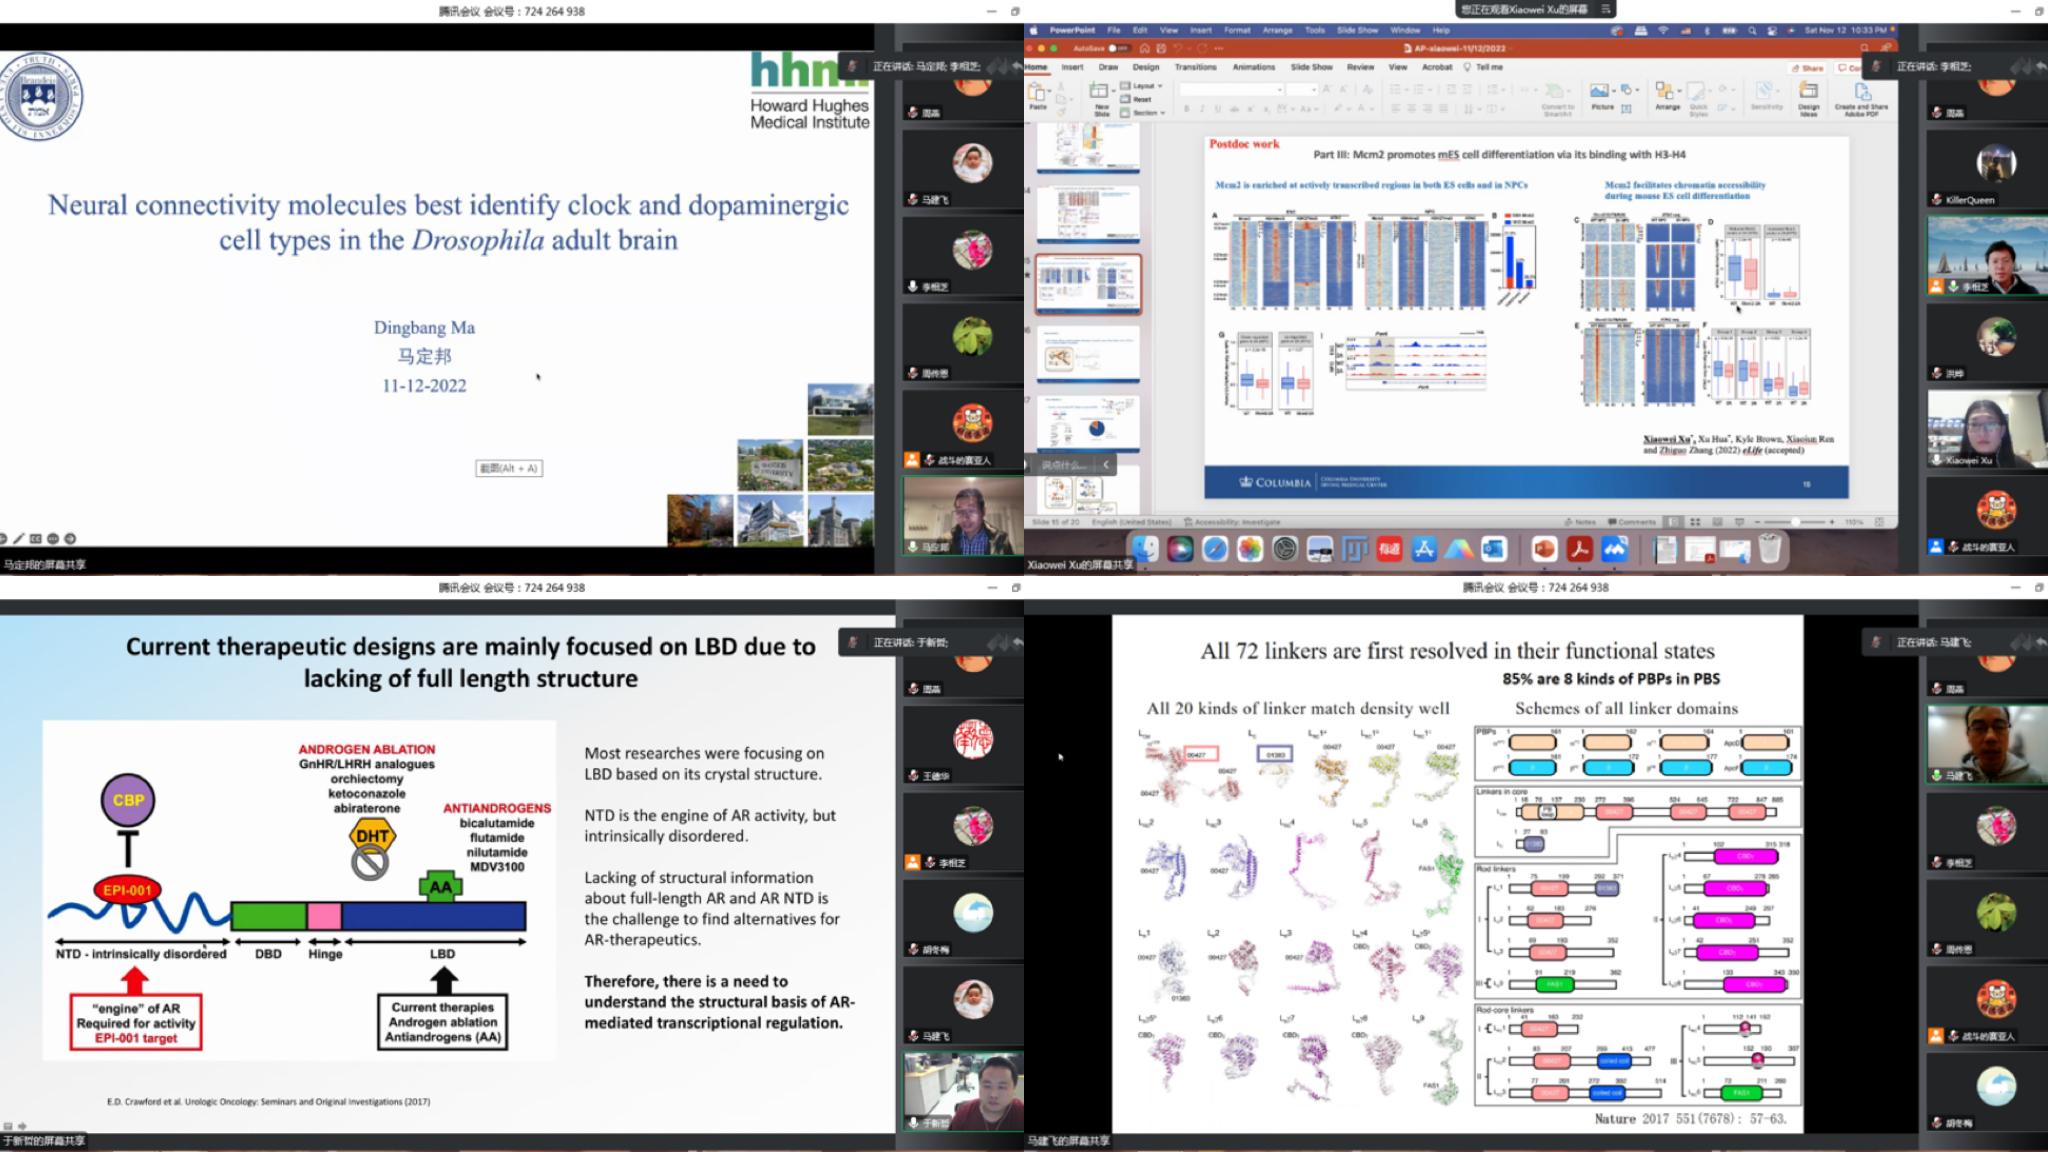The width and height of the screenshot is (2048, 1152).
Task: Click the Share button in PowerPoint
Action: point(1808,68)
